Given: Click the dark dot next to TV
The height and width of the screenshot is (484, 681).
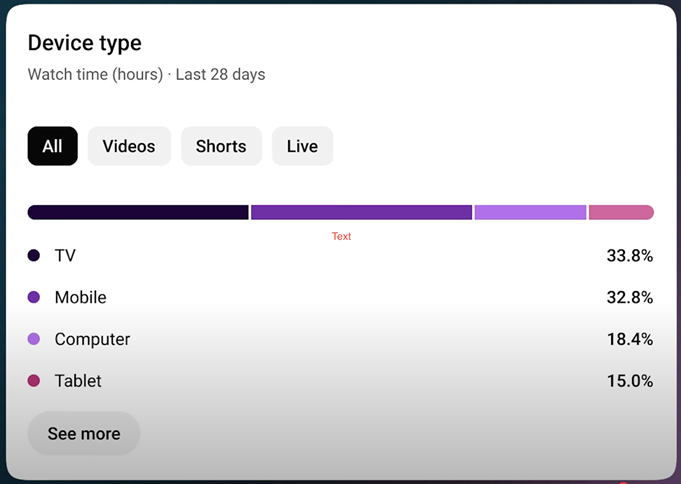Looking at the screenshot, I should [34, 255].
